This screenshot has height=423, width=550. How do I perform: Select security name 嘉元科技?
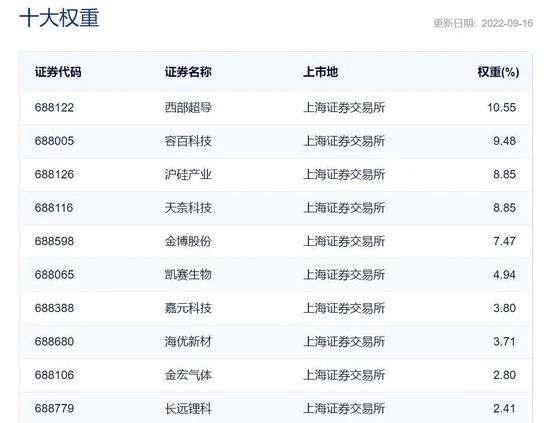click(x=188, y=308)
